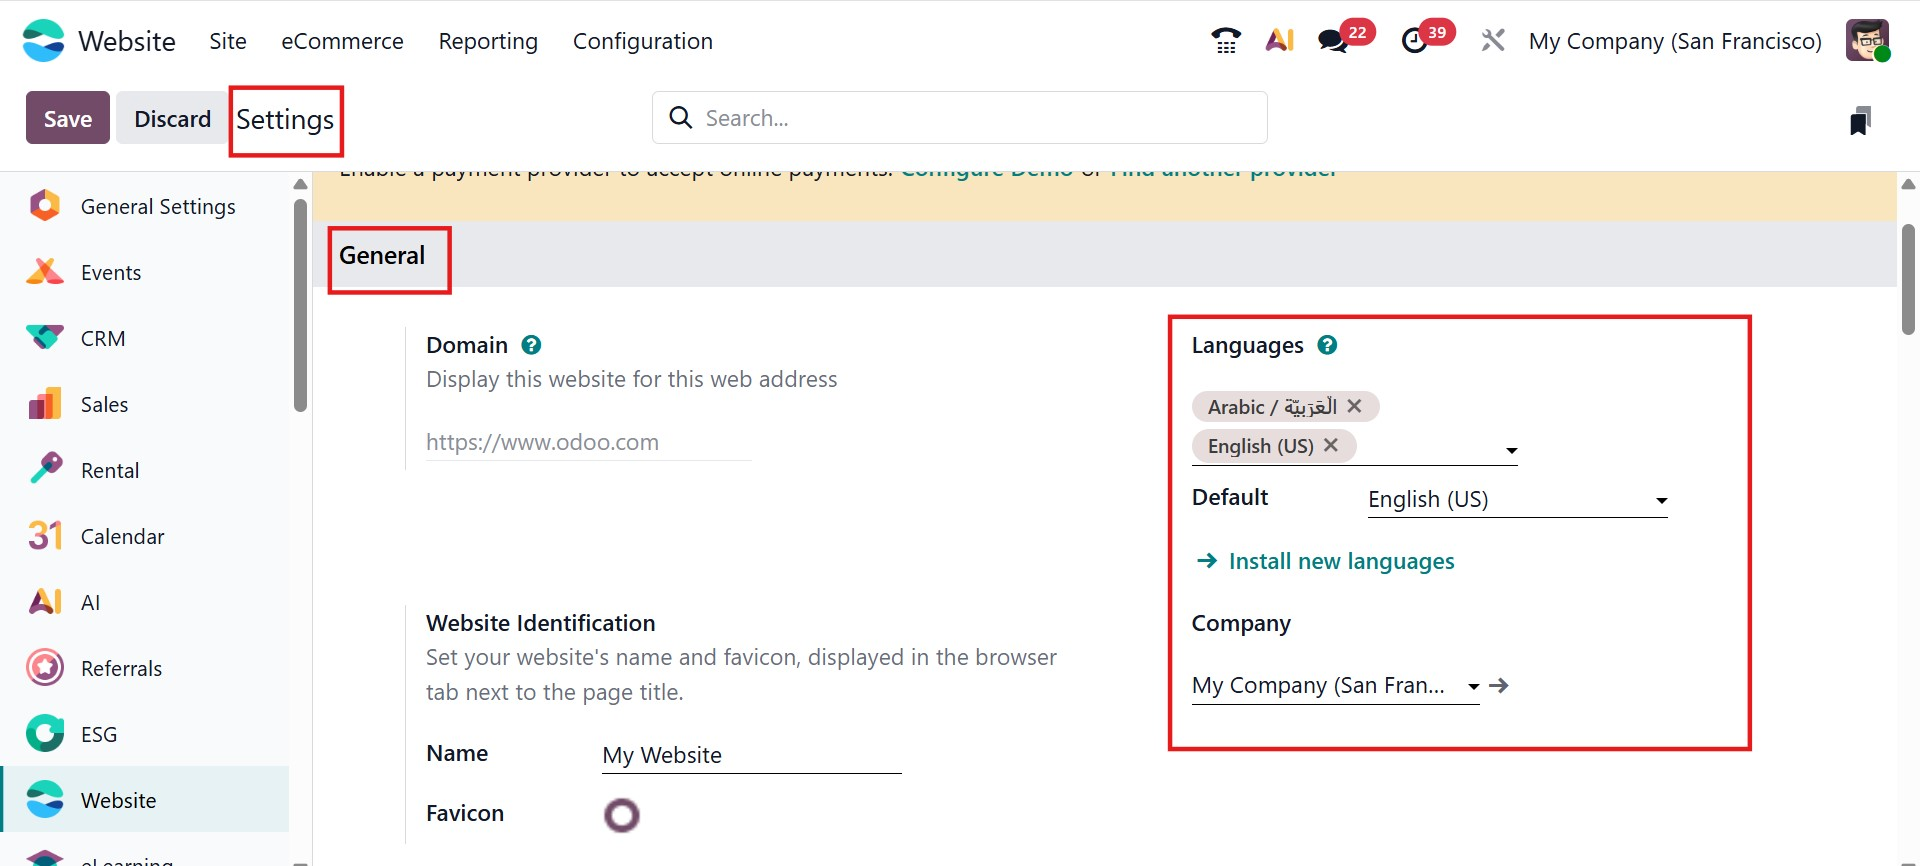Click Install new languages link

tap(1341, 562)
